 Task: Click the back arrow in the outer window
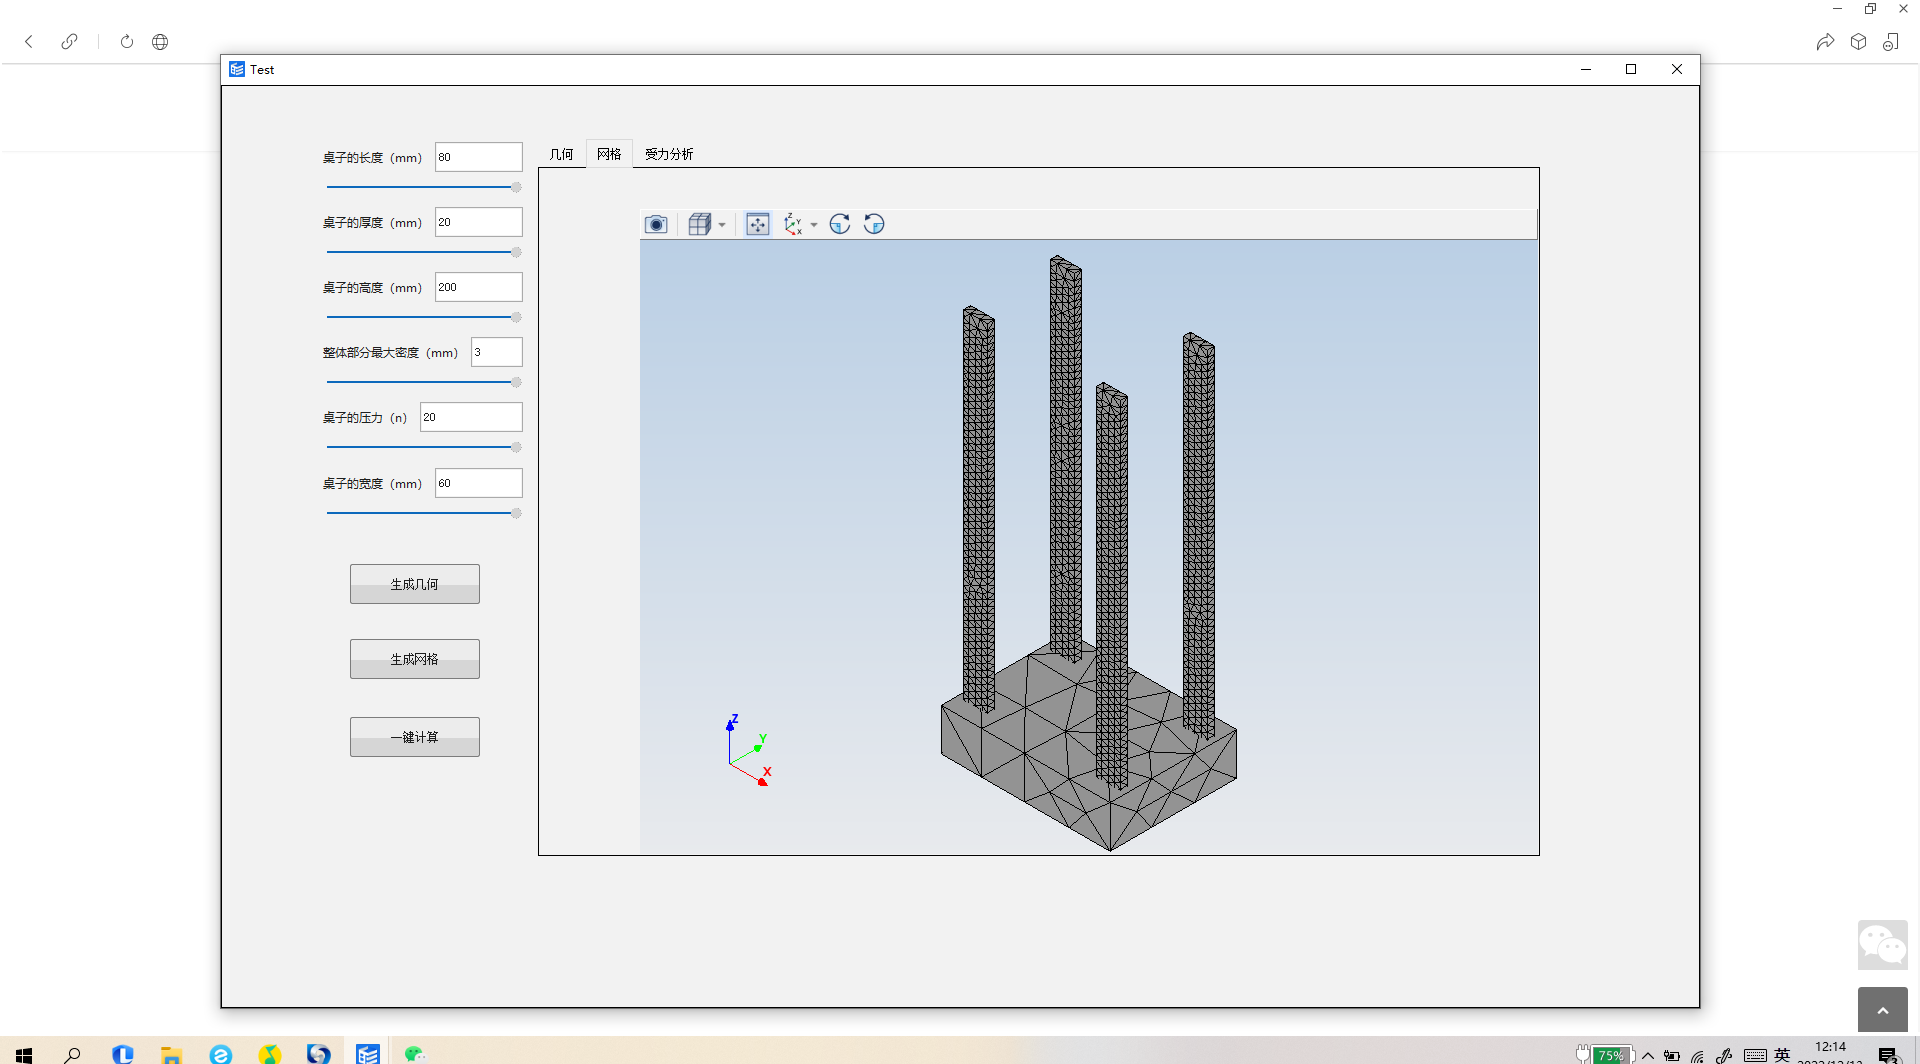click(x=29, y=41)
